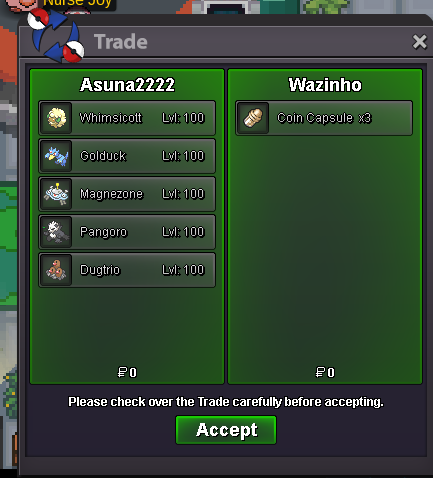433x478 pixels.
Task: Click Golduck's Lvl: 100 label
Action: coord(183,156)
